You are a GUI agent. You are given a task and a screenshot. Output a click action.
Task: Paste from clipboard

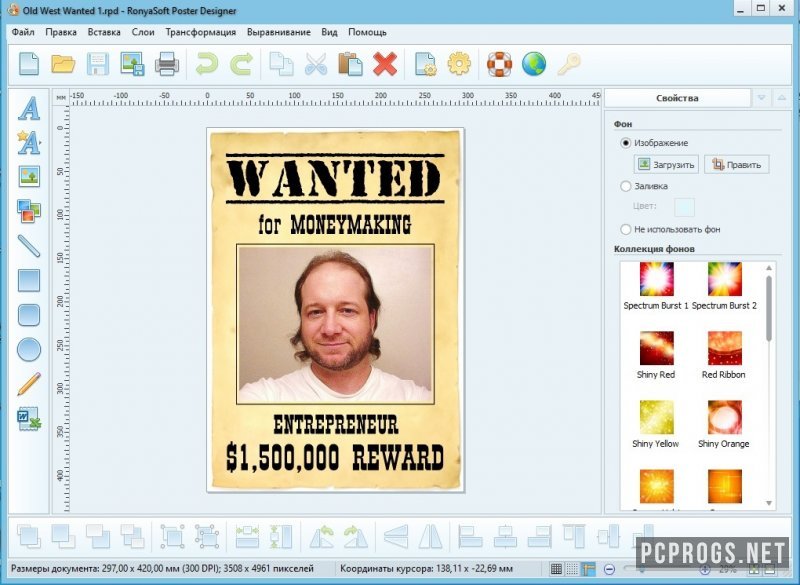tap(351, 64)
